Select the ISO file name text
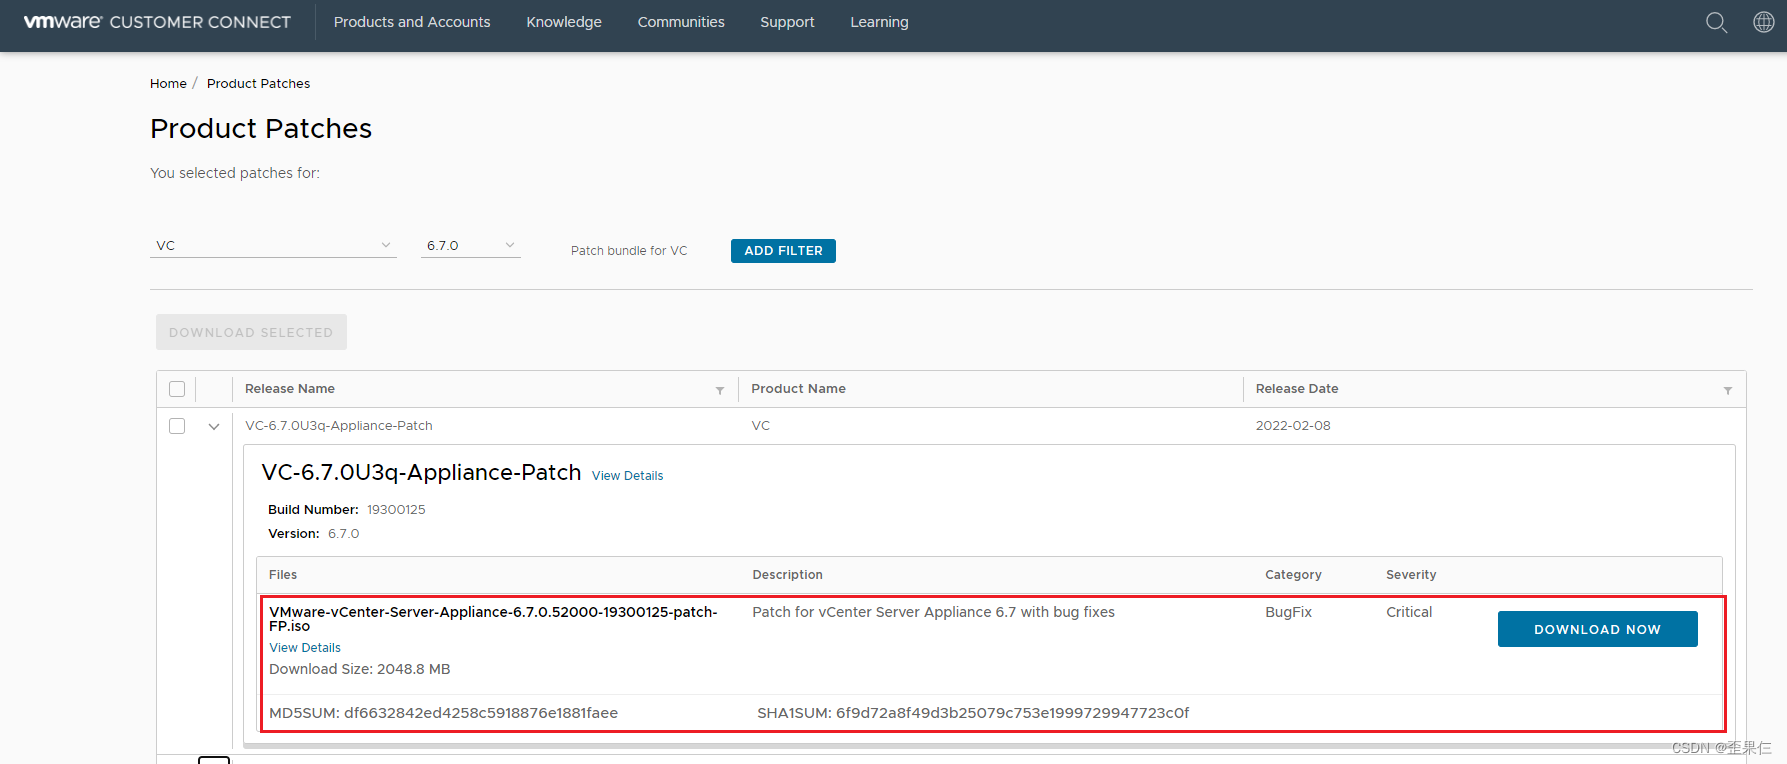 [493, 619]
